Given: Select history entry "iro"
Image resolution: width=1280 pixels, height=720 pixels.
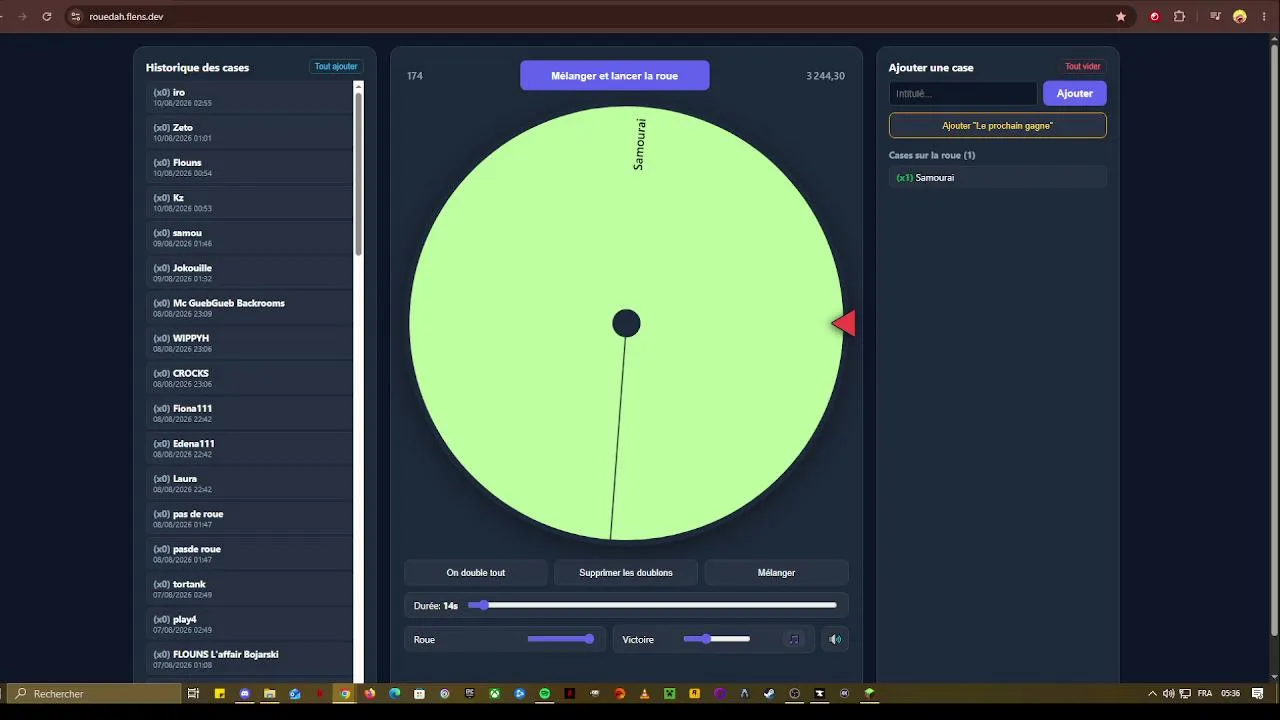Looking at the screenshot, I should coord(249,97).
